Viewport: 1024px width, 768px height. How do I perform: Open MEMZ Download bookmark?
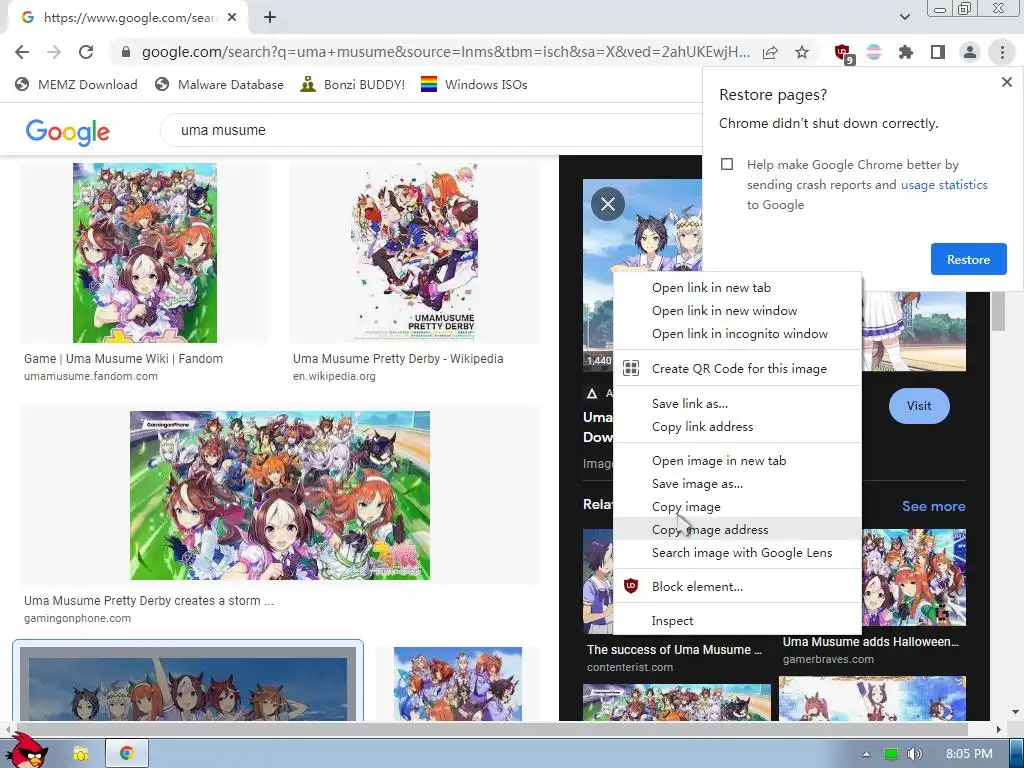[76, 84]
